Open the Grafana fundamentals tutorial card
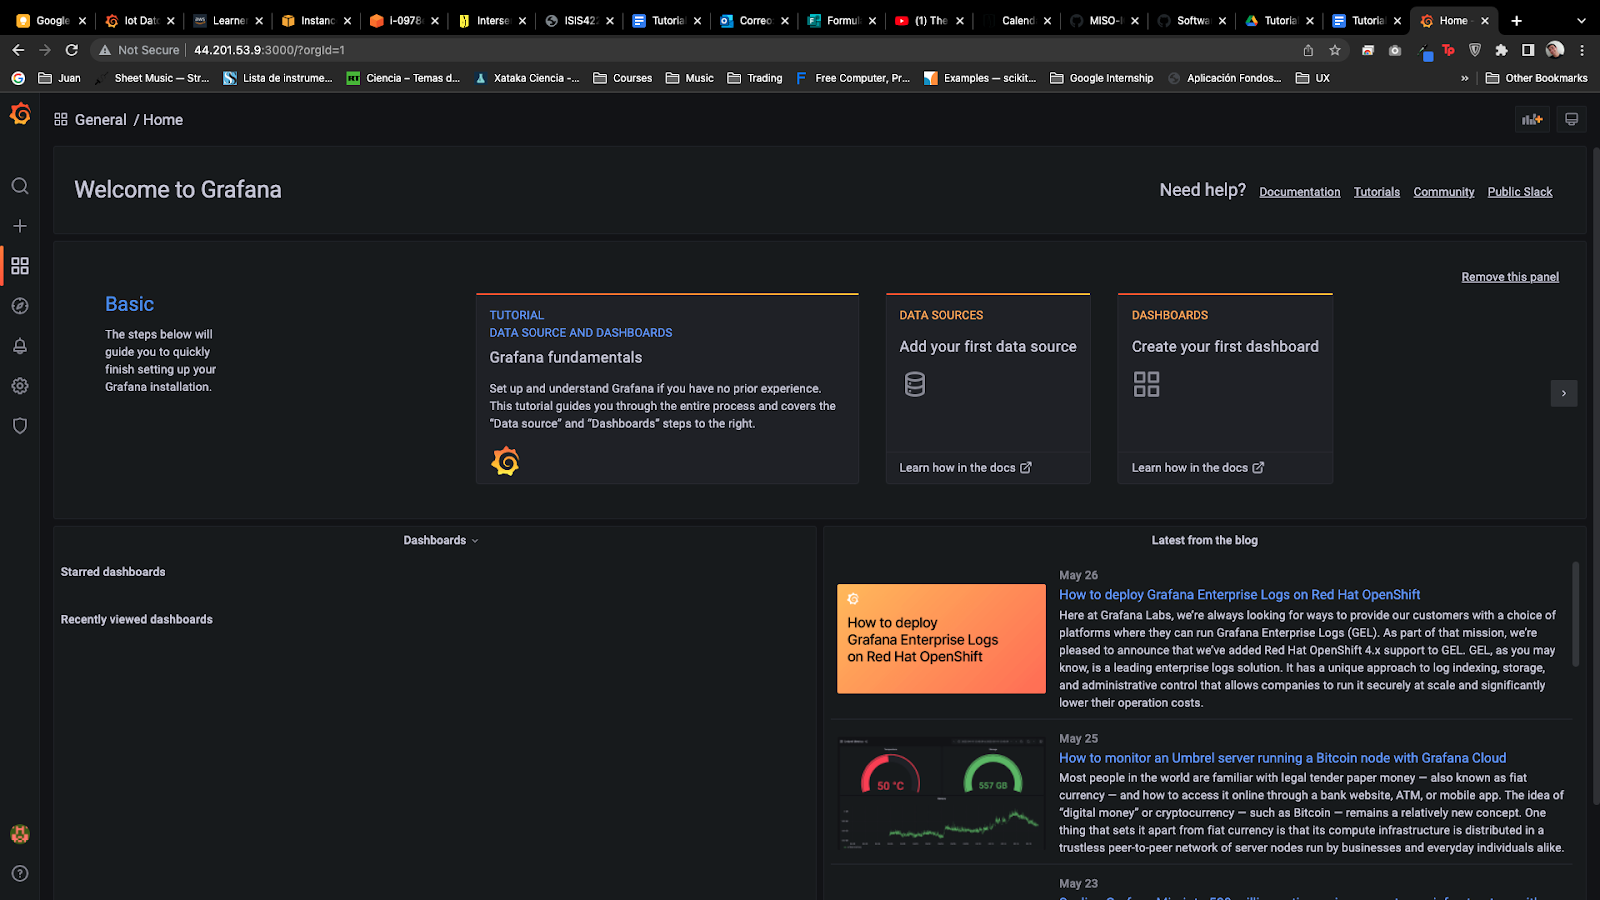This screenshot has height=900, width=1600. point(667,389)
